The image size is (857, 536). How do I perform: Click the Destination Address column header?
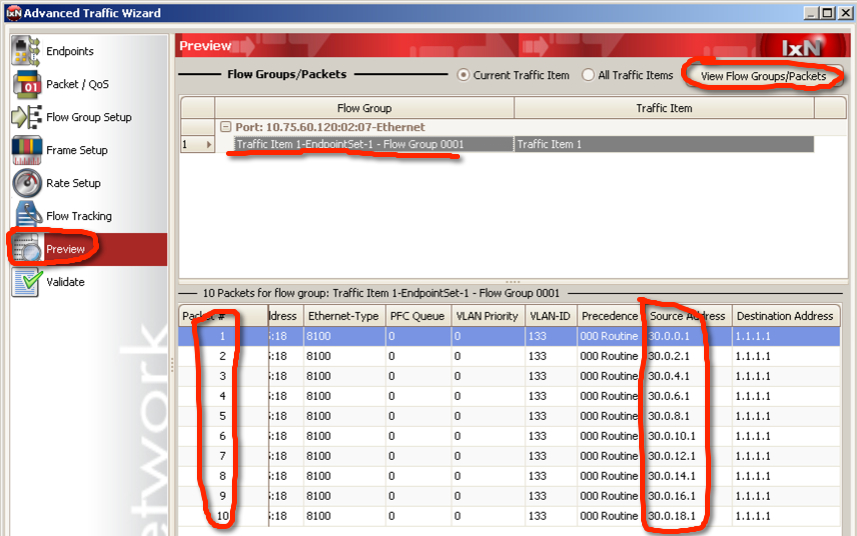(785, 316)
